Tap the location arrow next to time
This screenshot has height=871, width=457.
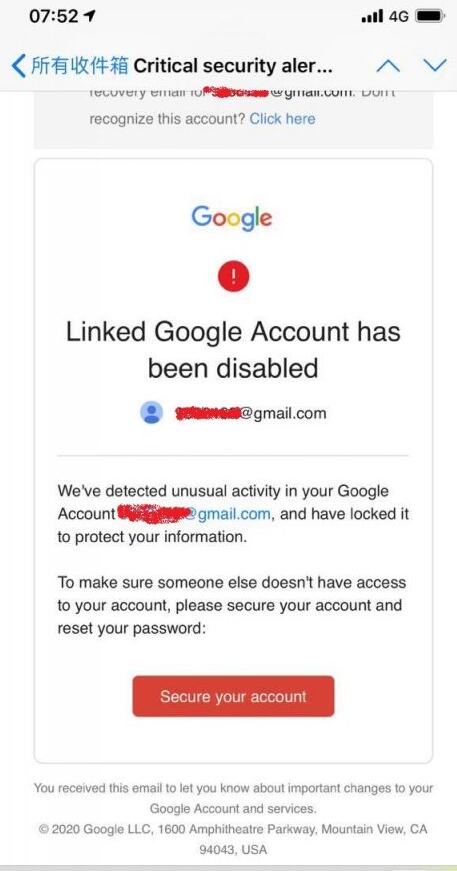tap(89, 16)
